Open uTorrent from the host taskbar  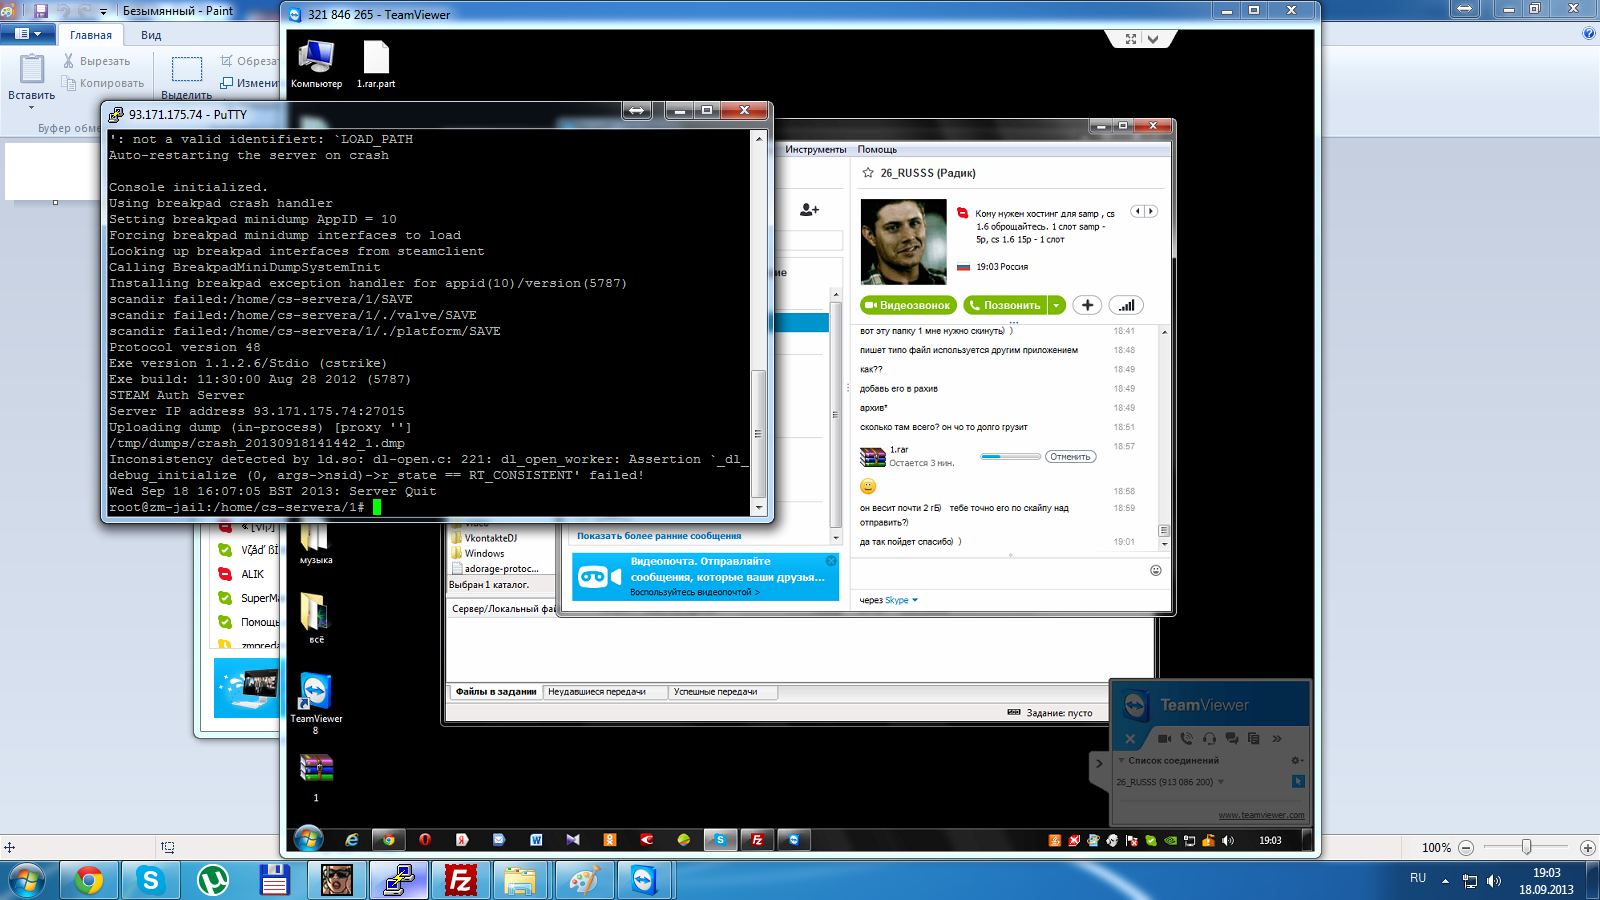[212, 880]
